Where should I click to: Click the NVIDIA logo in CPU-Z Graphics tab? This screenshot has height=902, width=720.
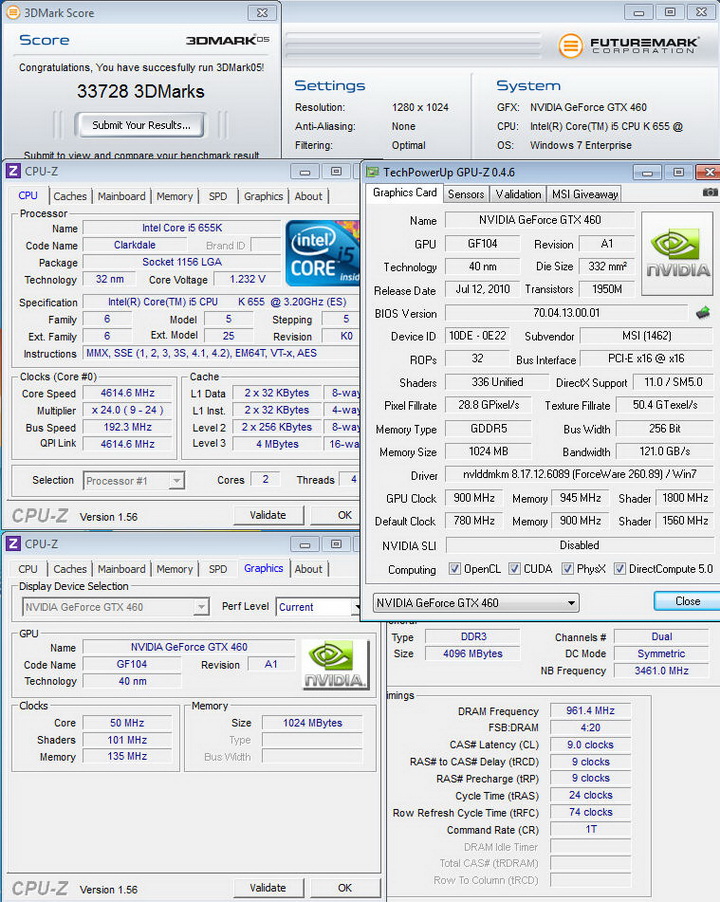pyautogui.click(x=335, y=664)
